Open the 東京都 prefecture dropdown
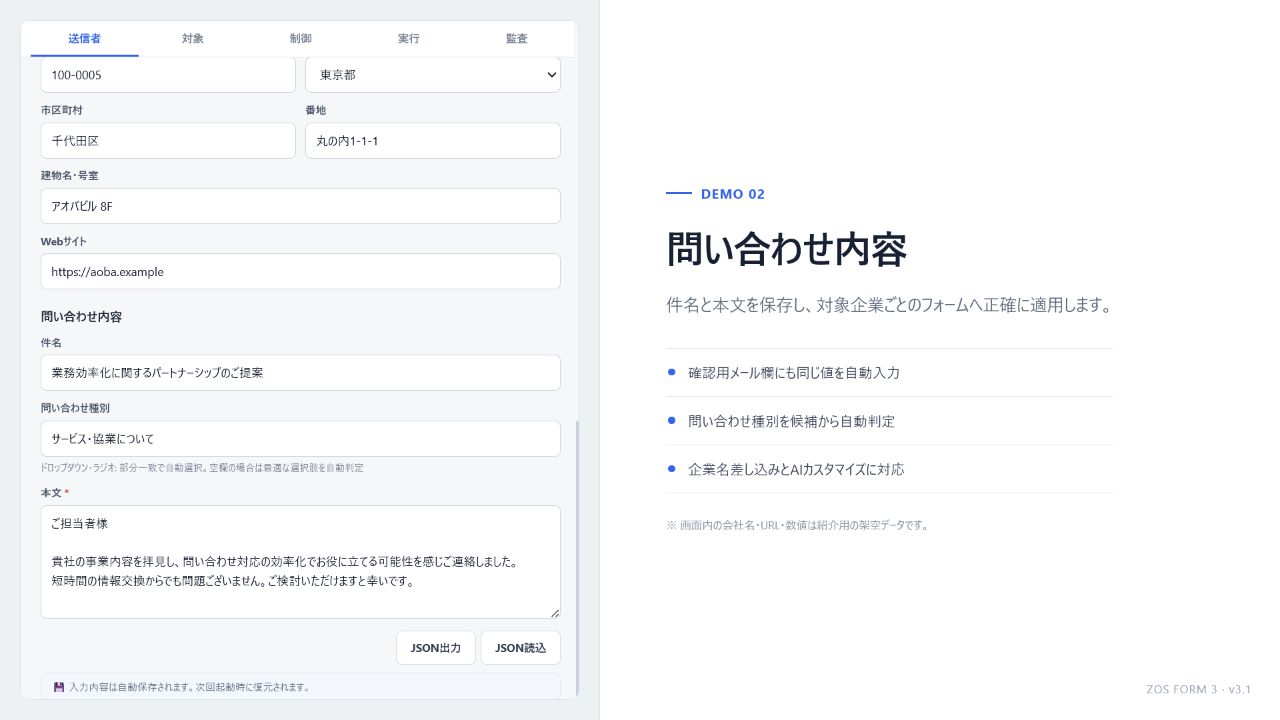 click(433, 75)
